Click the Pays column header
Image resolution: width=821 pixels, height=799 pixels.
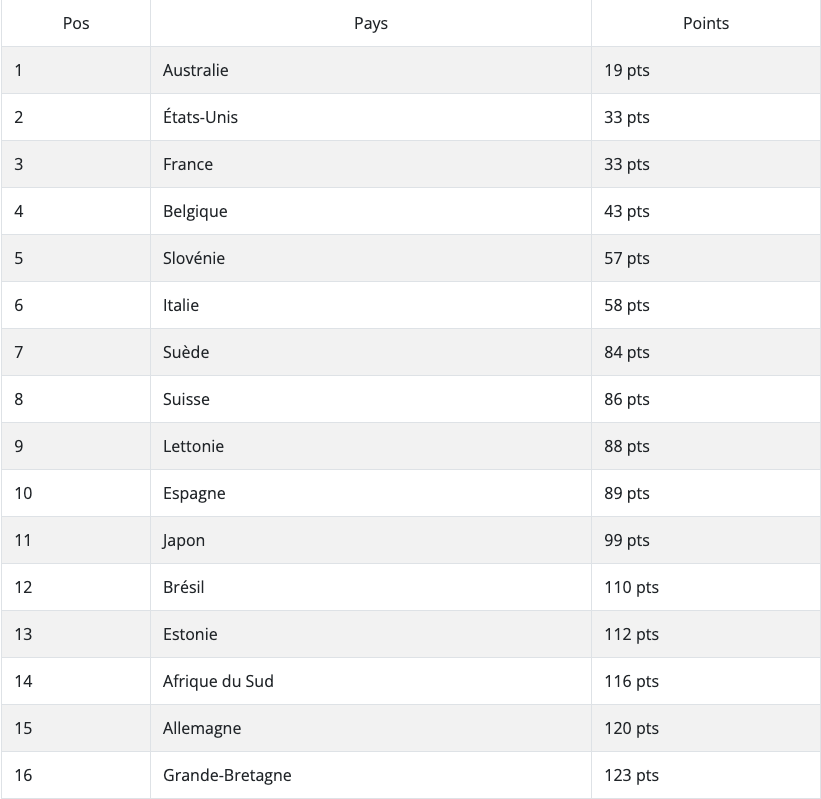371,23
